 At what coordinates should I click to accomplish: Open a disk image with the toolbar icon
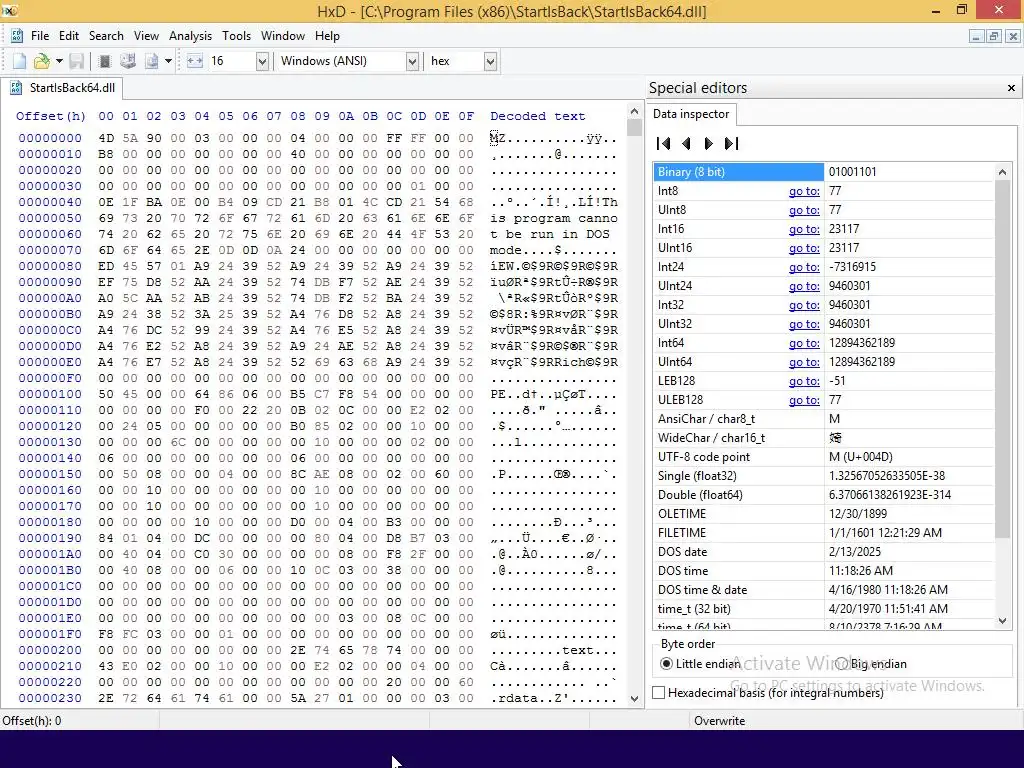152,61
